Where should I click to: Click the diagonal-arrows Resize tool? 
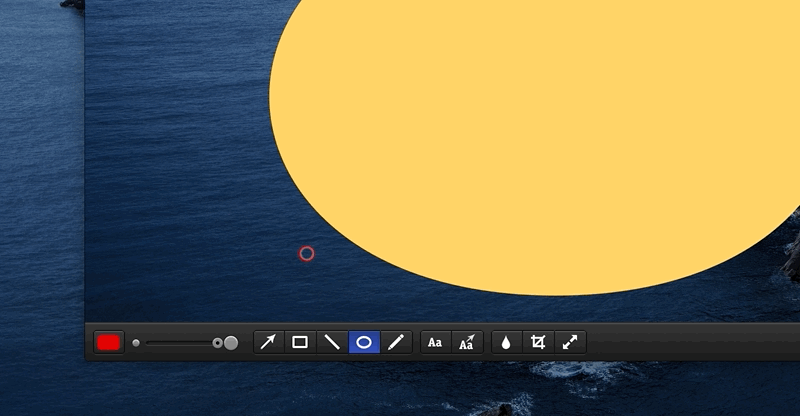point(570,342)
